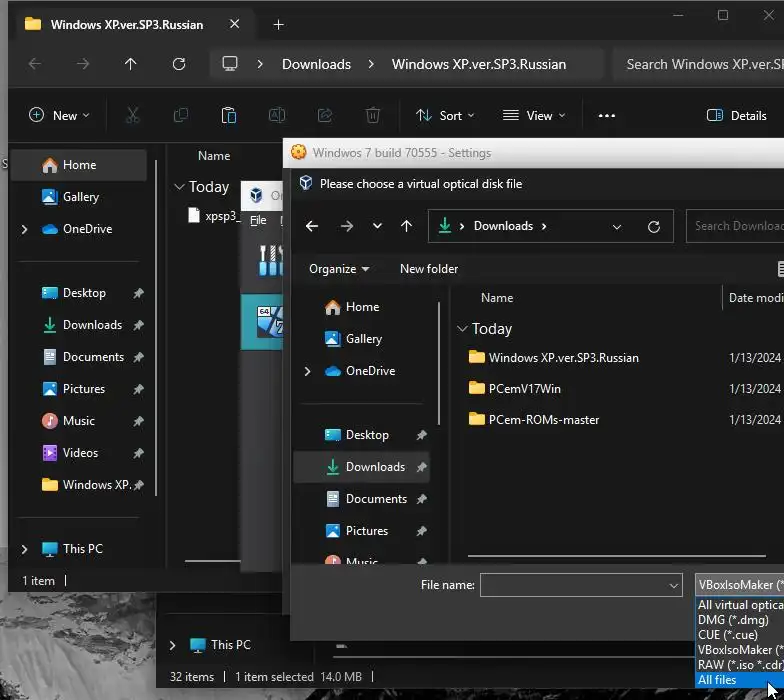Click the Rename icon in Explorer toolbar
This screenshot has width=784, height=700.
(x=276, y=116)
